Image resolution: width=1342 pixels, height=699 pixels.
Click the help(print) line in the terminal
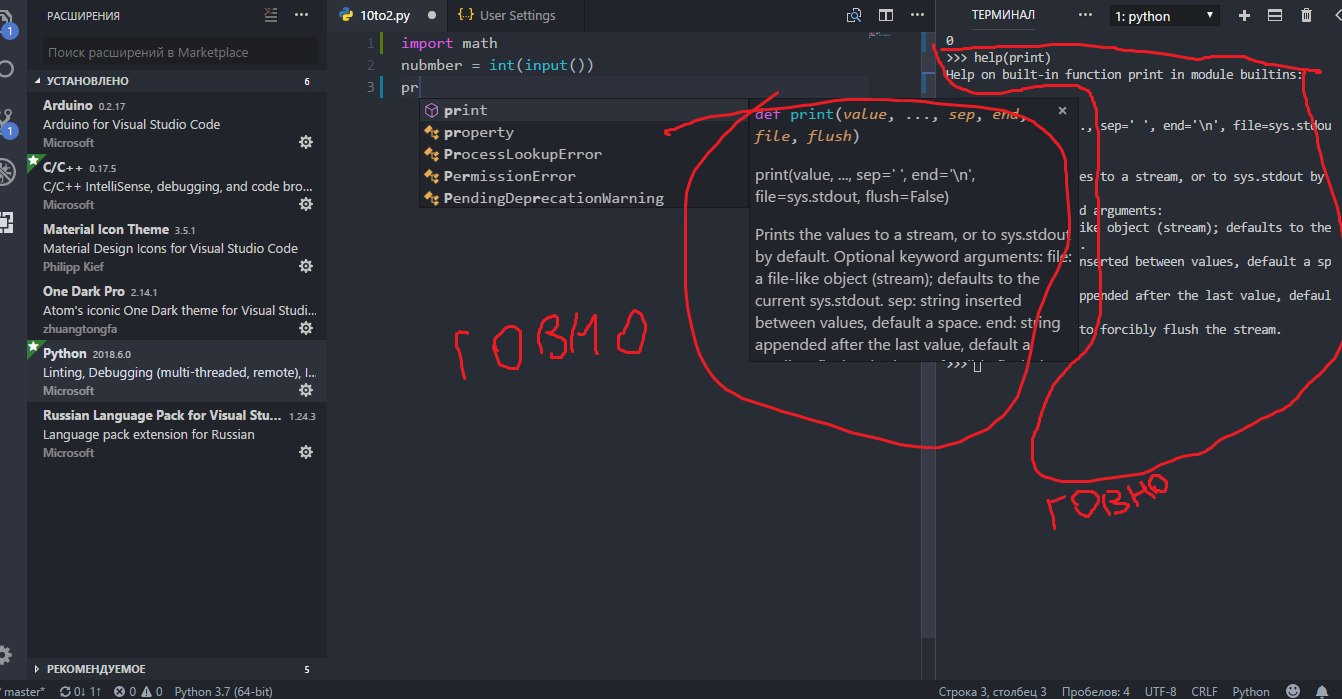[998, 58]
